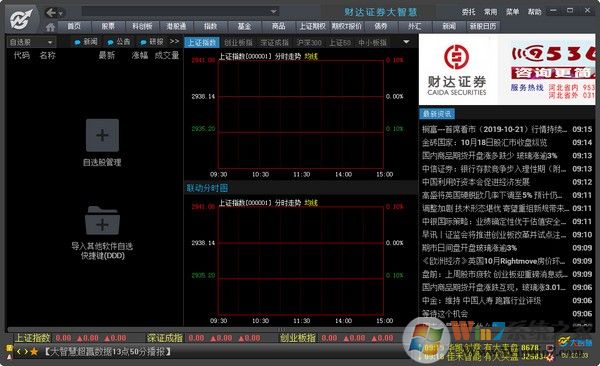Click the 新闻 chat bubble icon
This screenshot has height=366, width=600.
tap(77, 42)
